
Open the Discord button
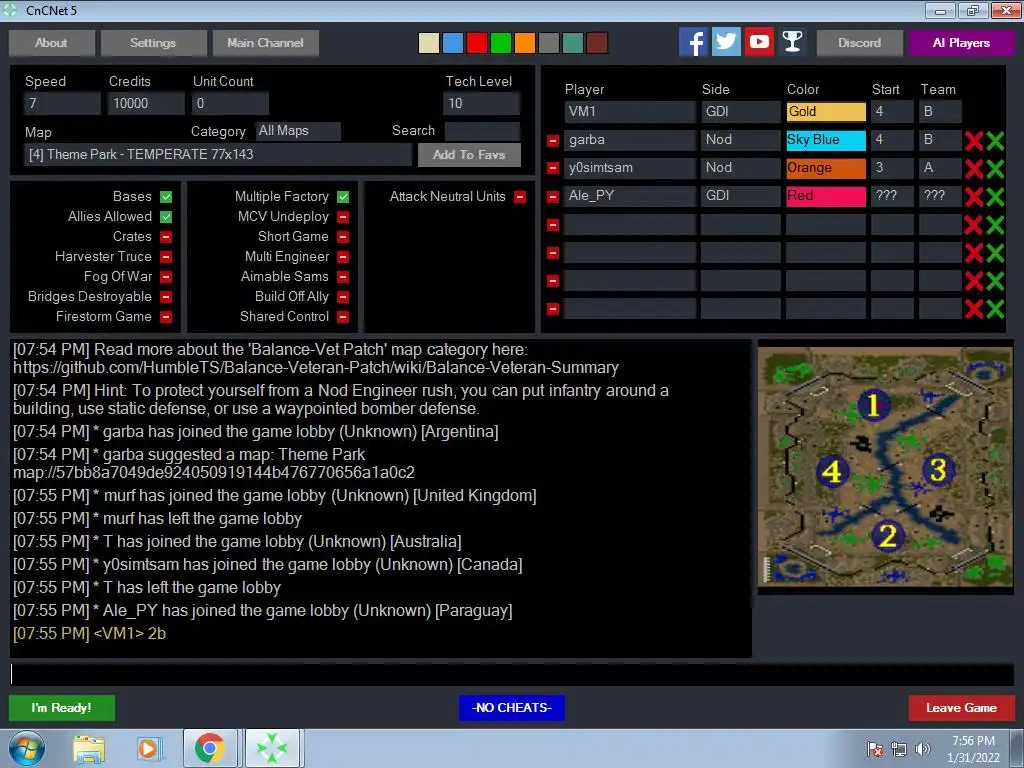(x=859, y=43)
